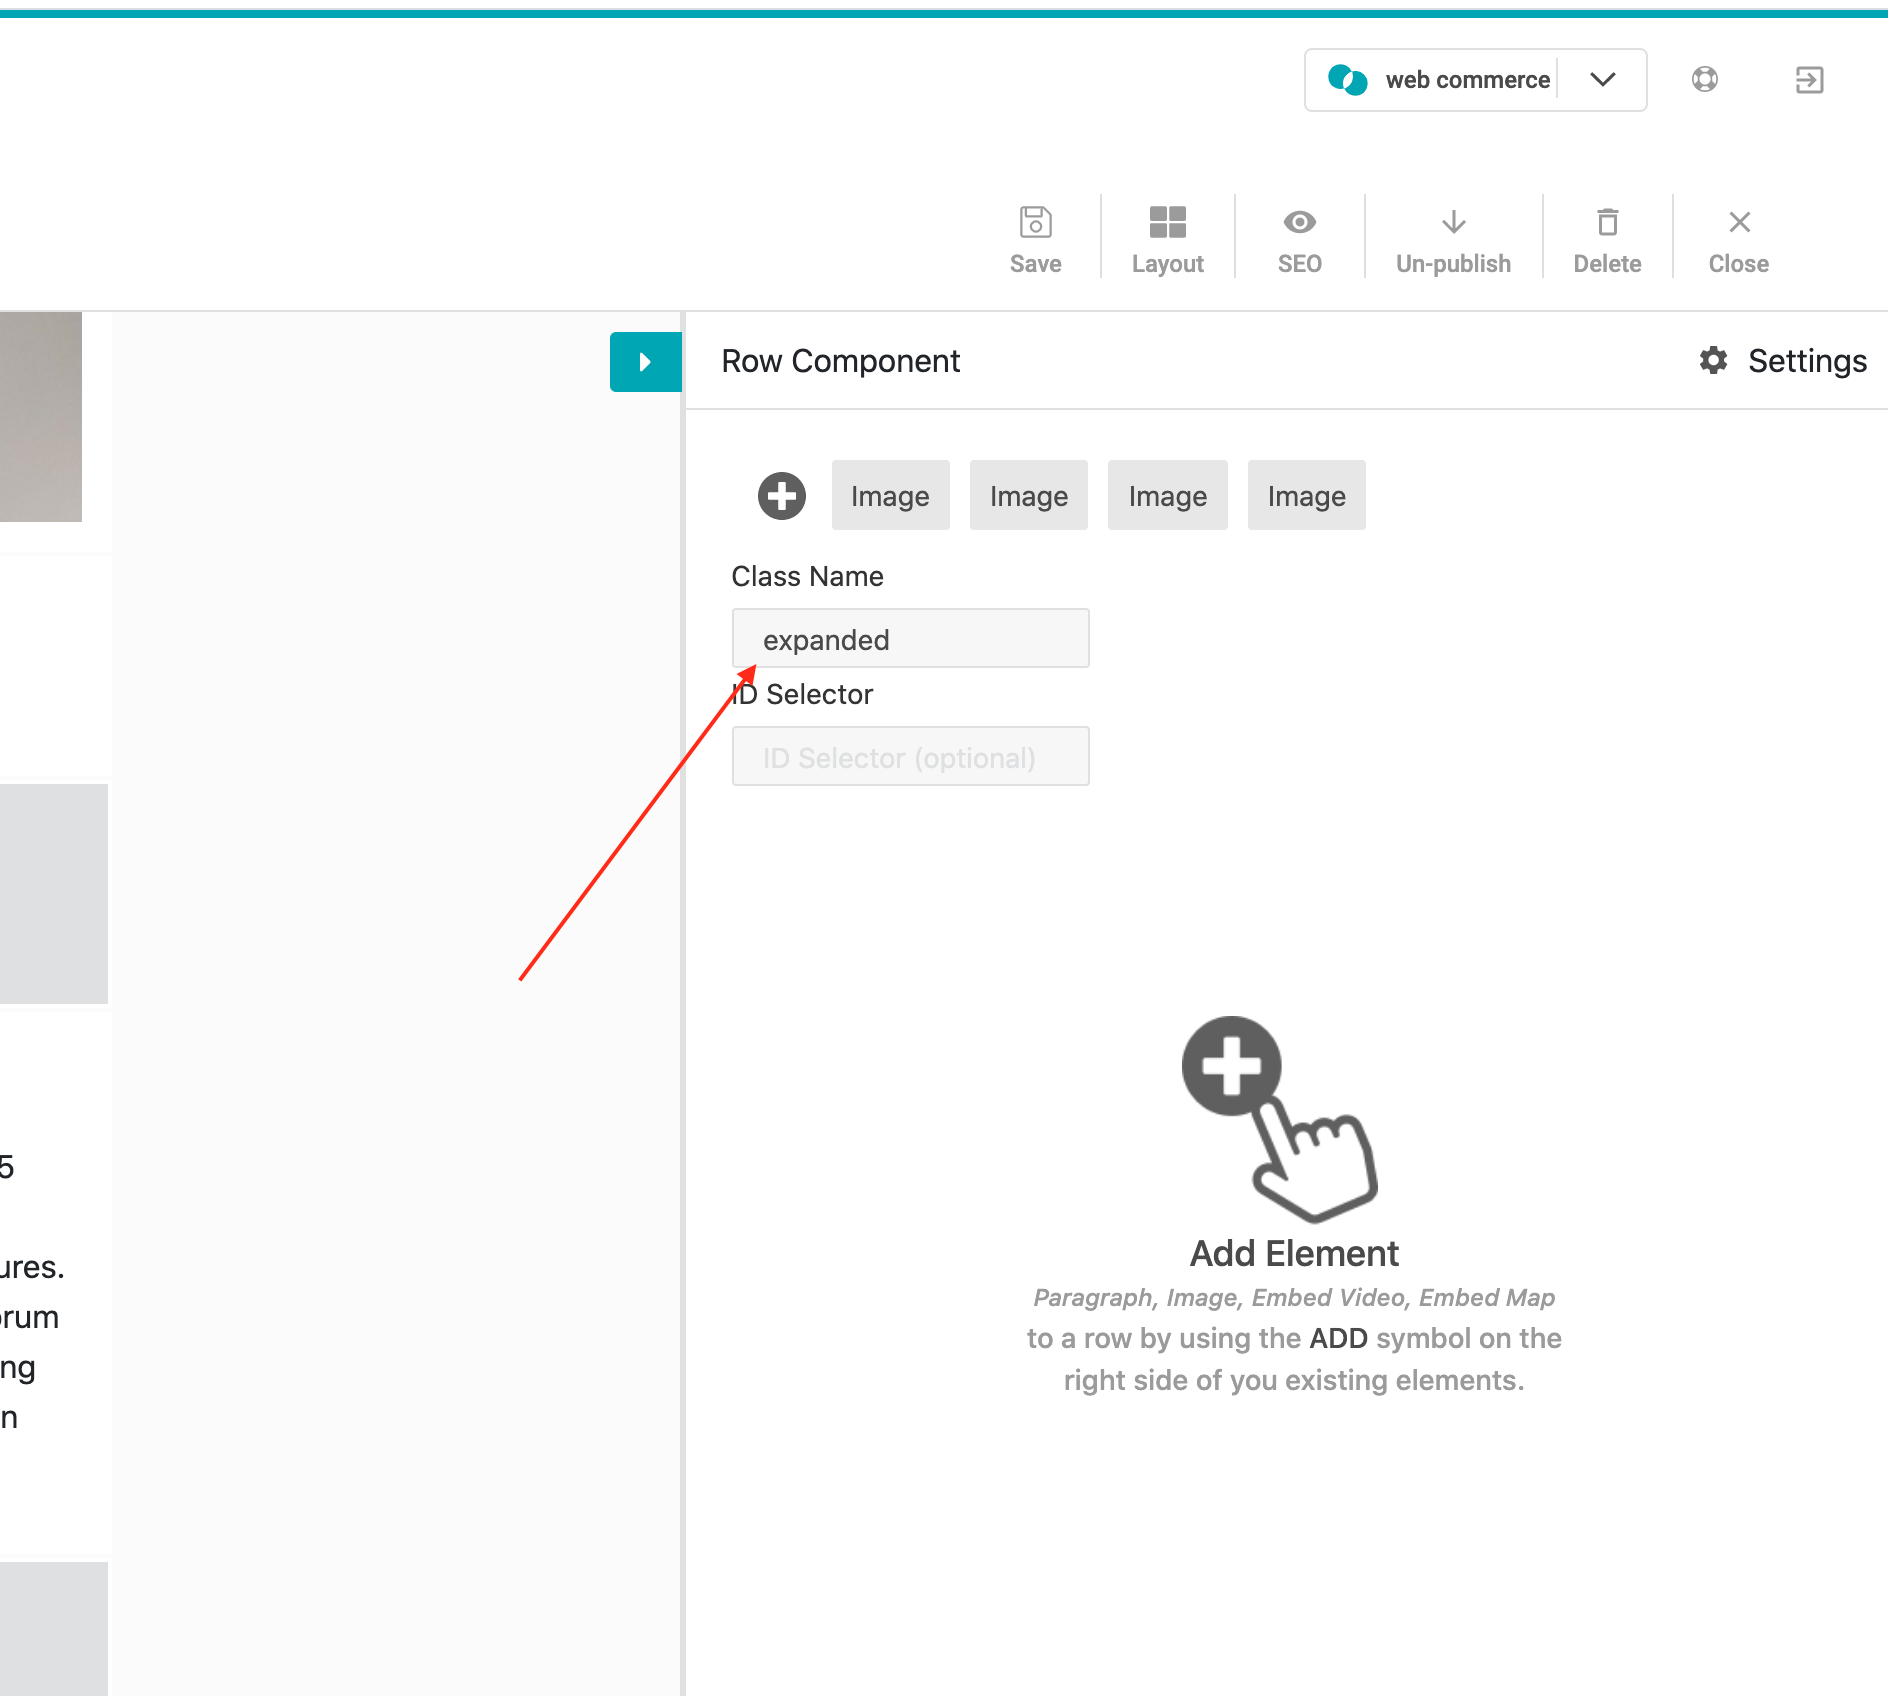Click the ID Selector optional input
1888x1696 pixels.
[910, 756]
